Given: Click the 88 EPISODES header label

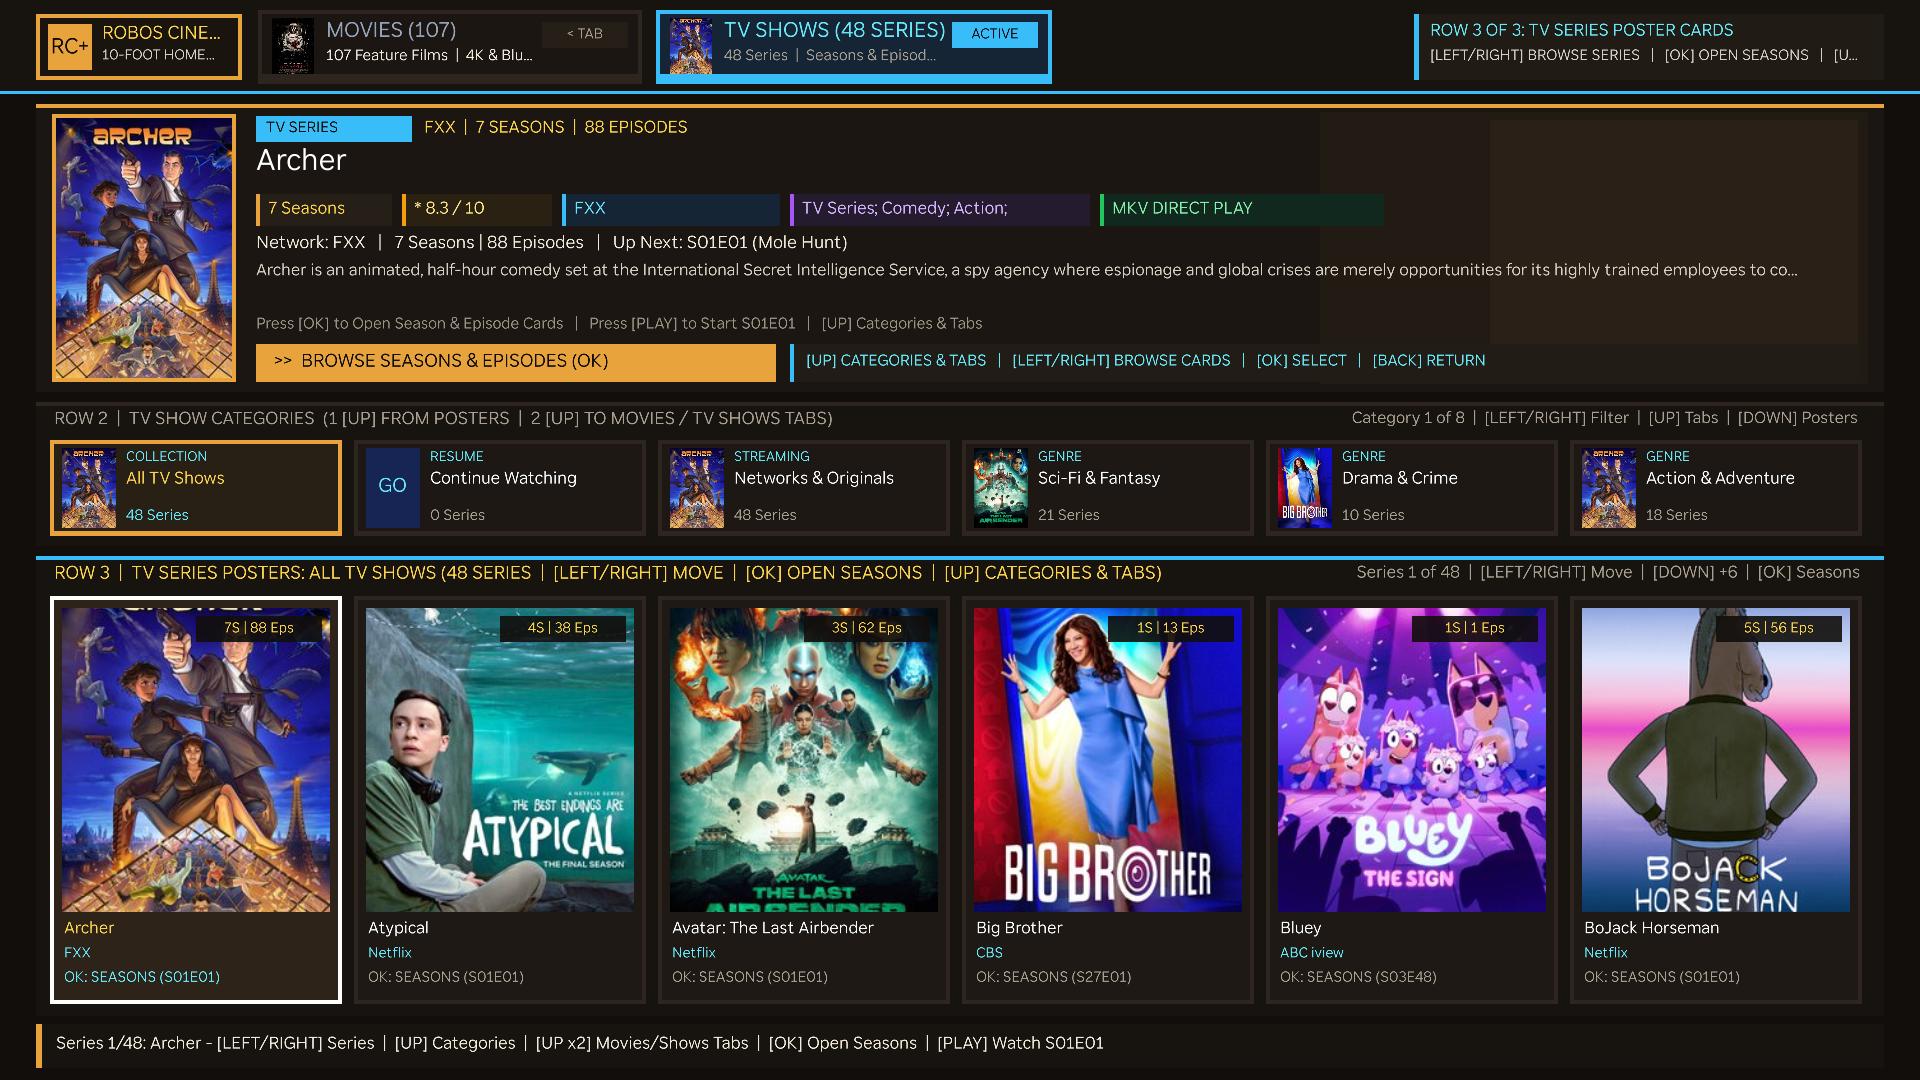Looking at the screenshot, I should [635, 128].
